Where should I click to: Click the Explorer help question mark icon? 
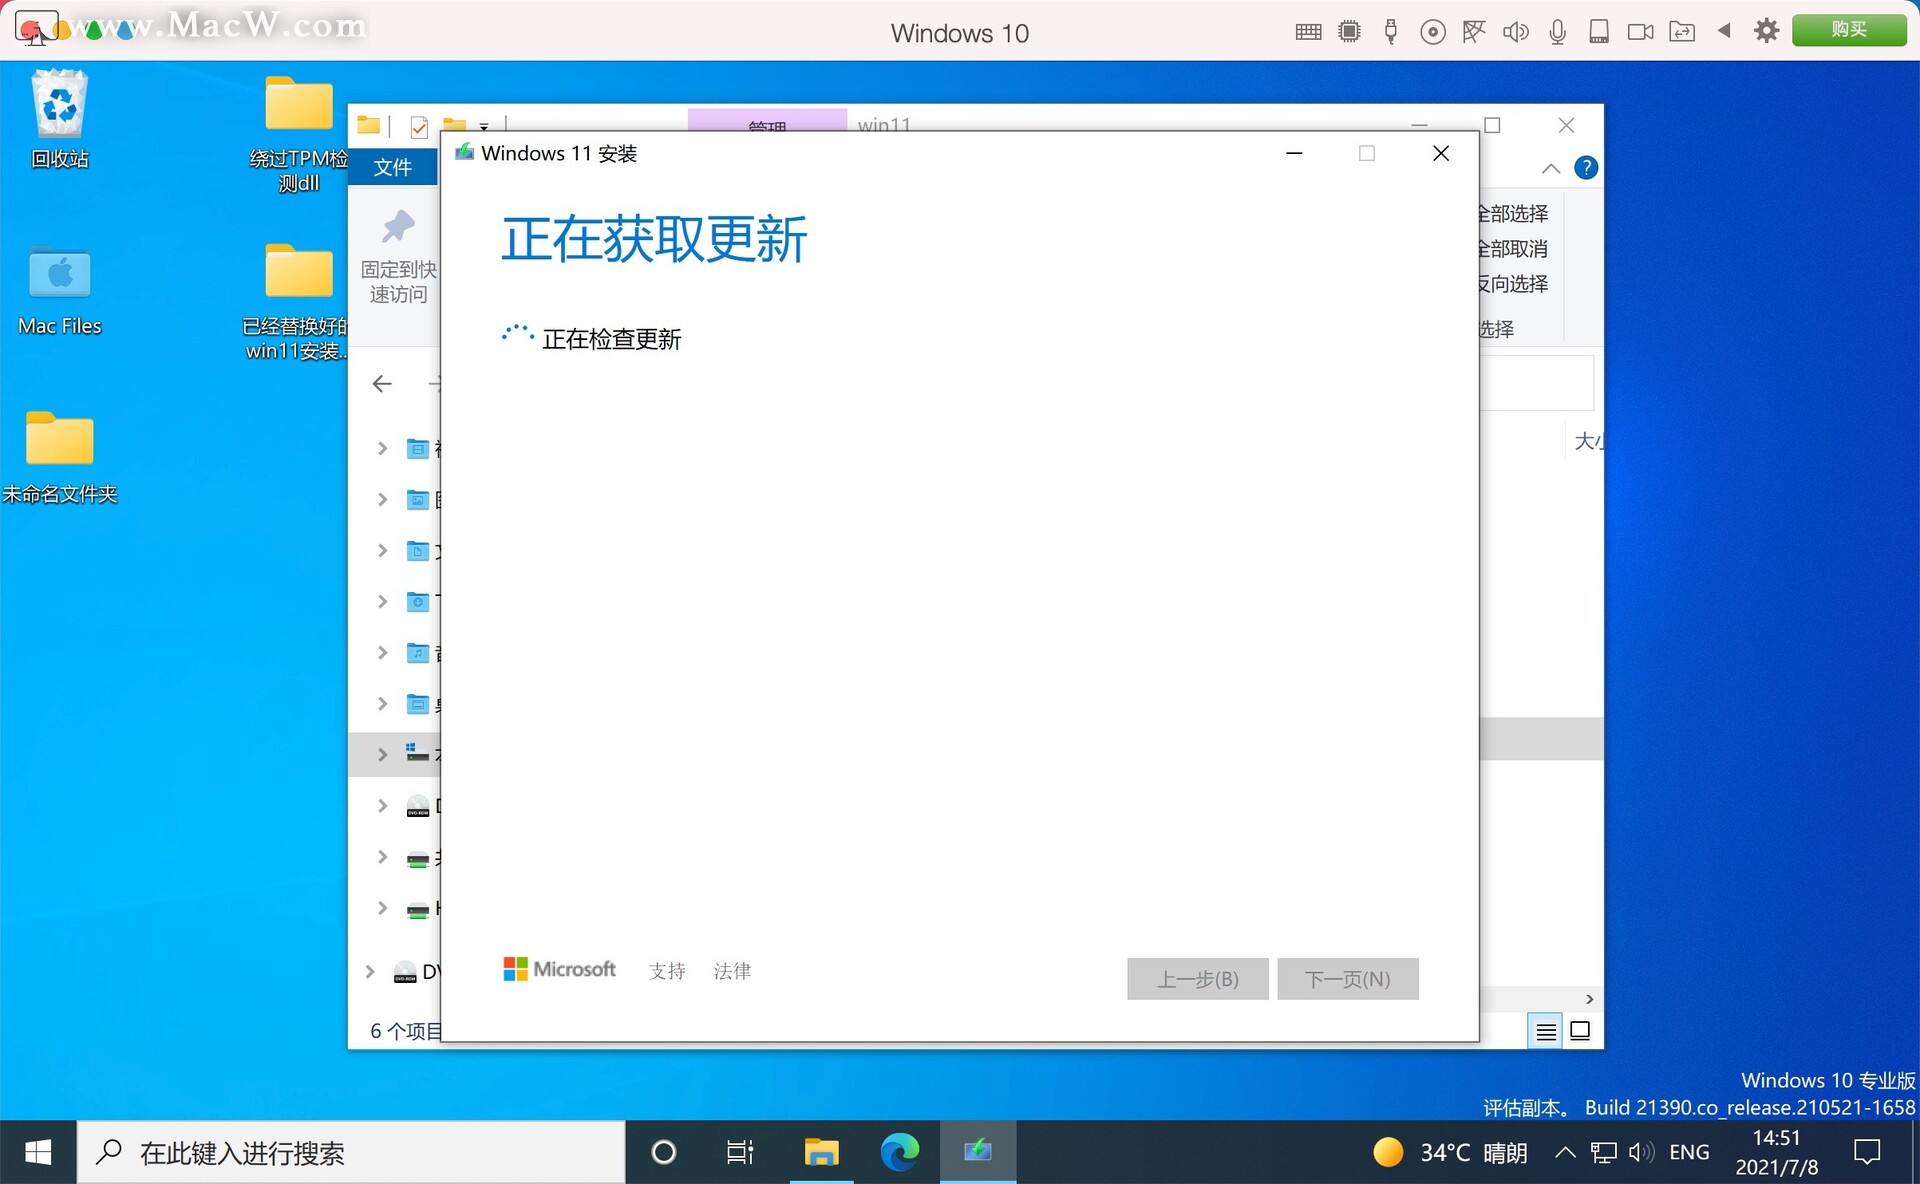click(x=1585, y=168)
